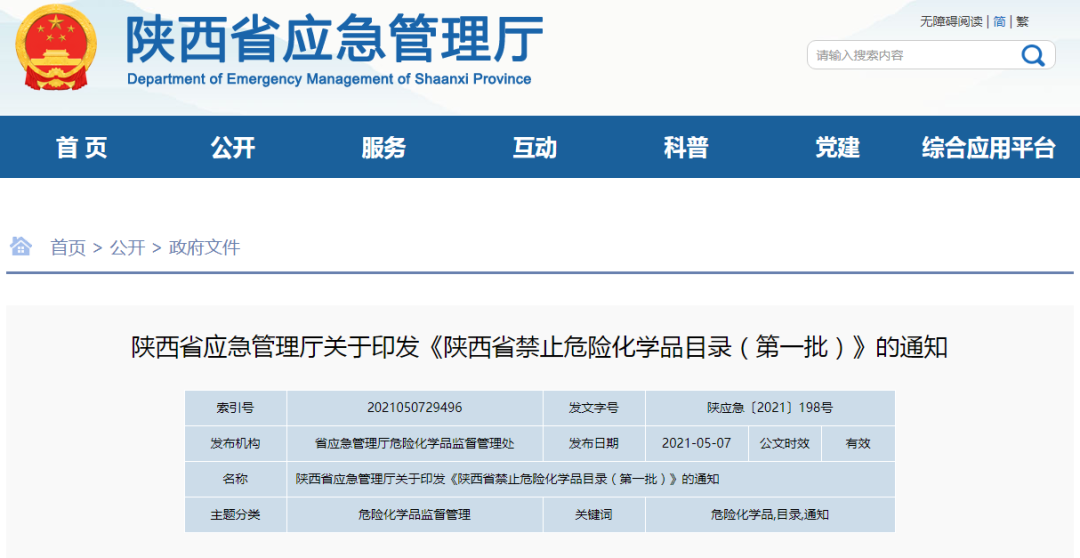The width and height of the screenshot is (1080, 558).
Task: Select issuing agency 省应急管理厅危险化学品监督管理处
Action: tap(415, 443)
